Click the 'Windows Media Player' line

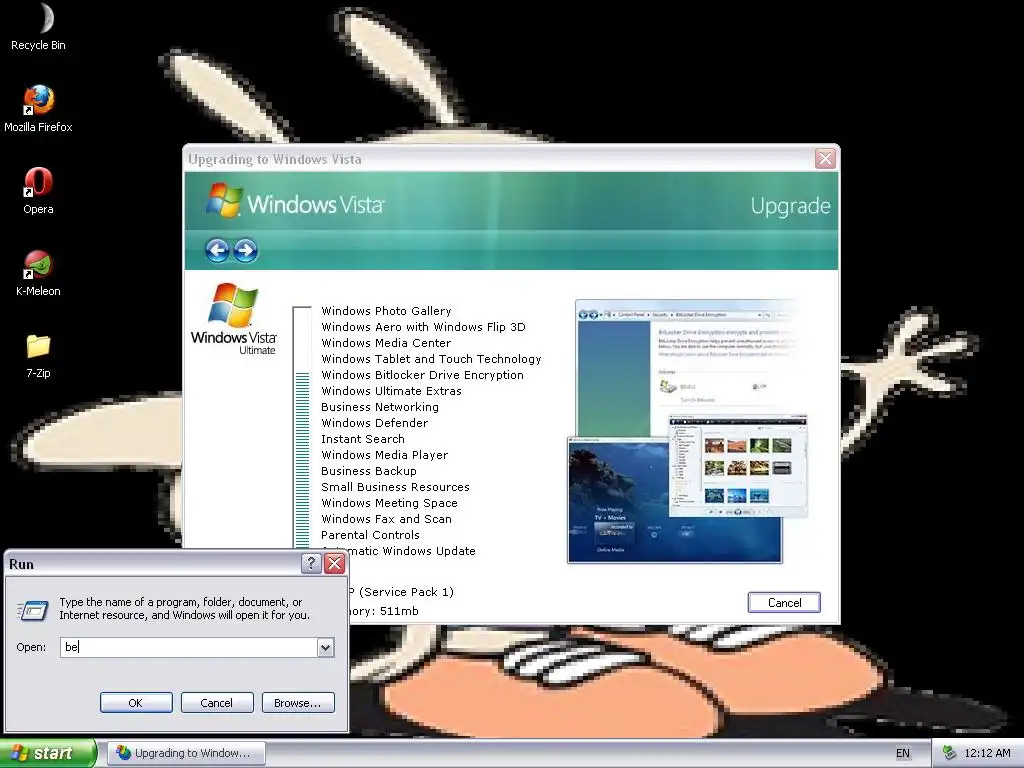[x=385, y=455]
